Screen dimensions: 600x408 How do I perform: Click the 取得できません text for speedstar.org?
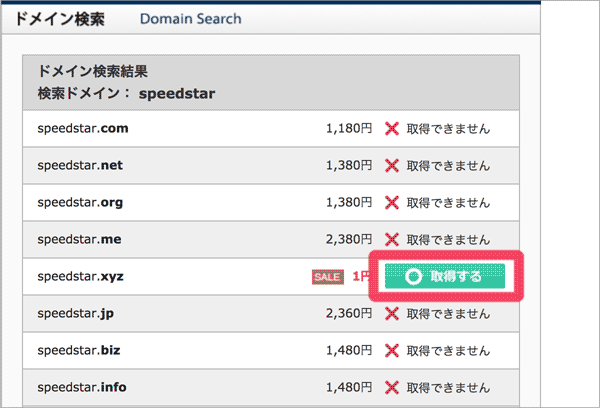[x=449, y=203]
